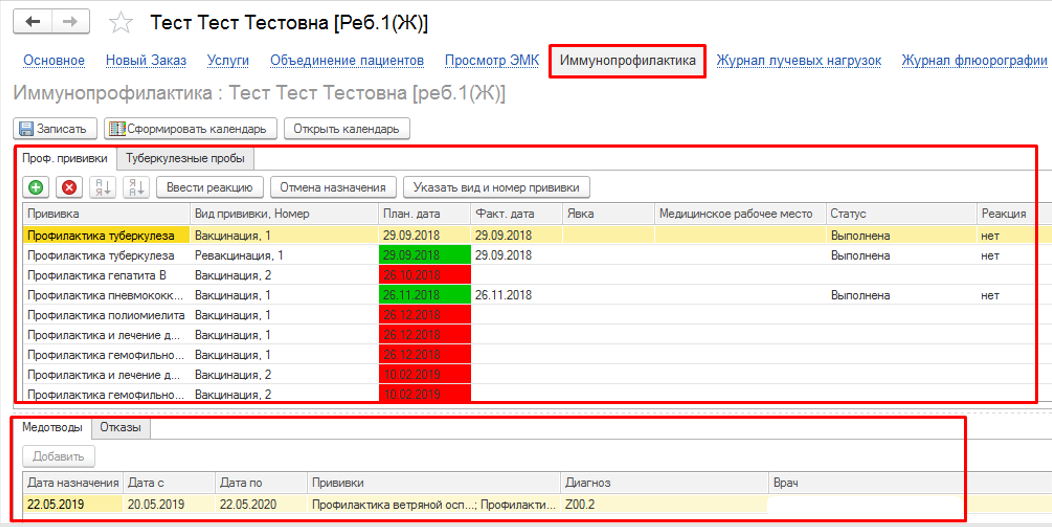
Task: Go to Журнал лучевых нагрузок
Action: pos(798,61)
